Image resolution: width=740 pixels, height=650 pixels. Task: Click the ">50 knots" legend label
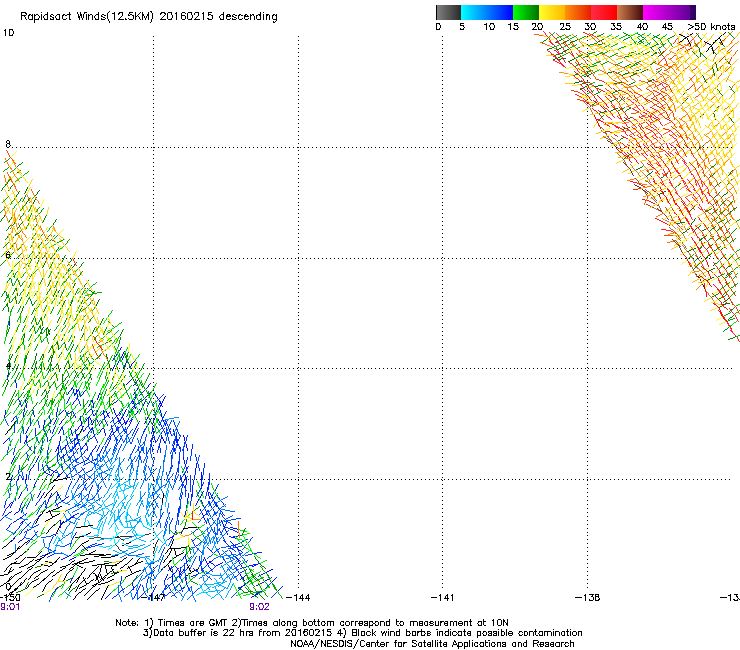tap(711, 27)
